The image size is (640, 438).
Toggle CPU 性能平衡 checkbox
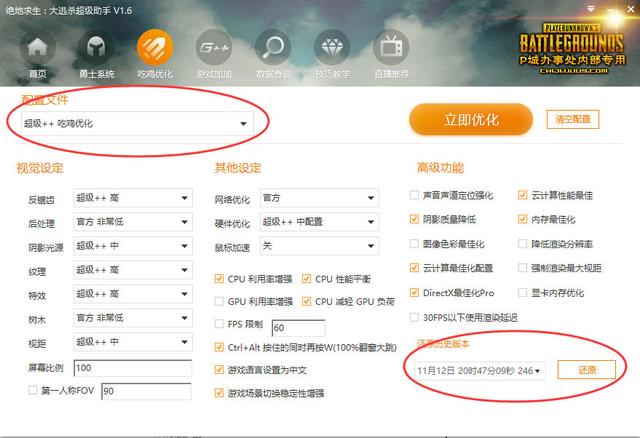(306, 279)
